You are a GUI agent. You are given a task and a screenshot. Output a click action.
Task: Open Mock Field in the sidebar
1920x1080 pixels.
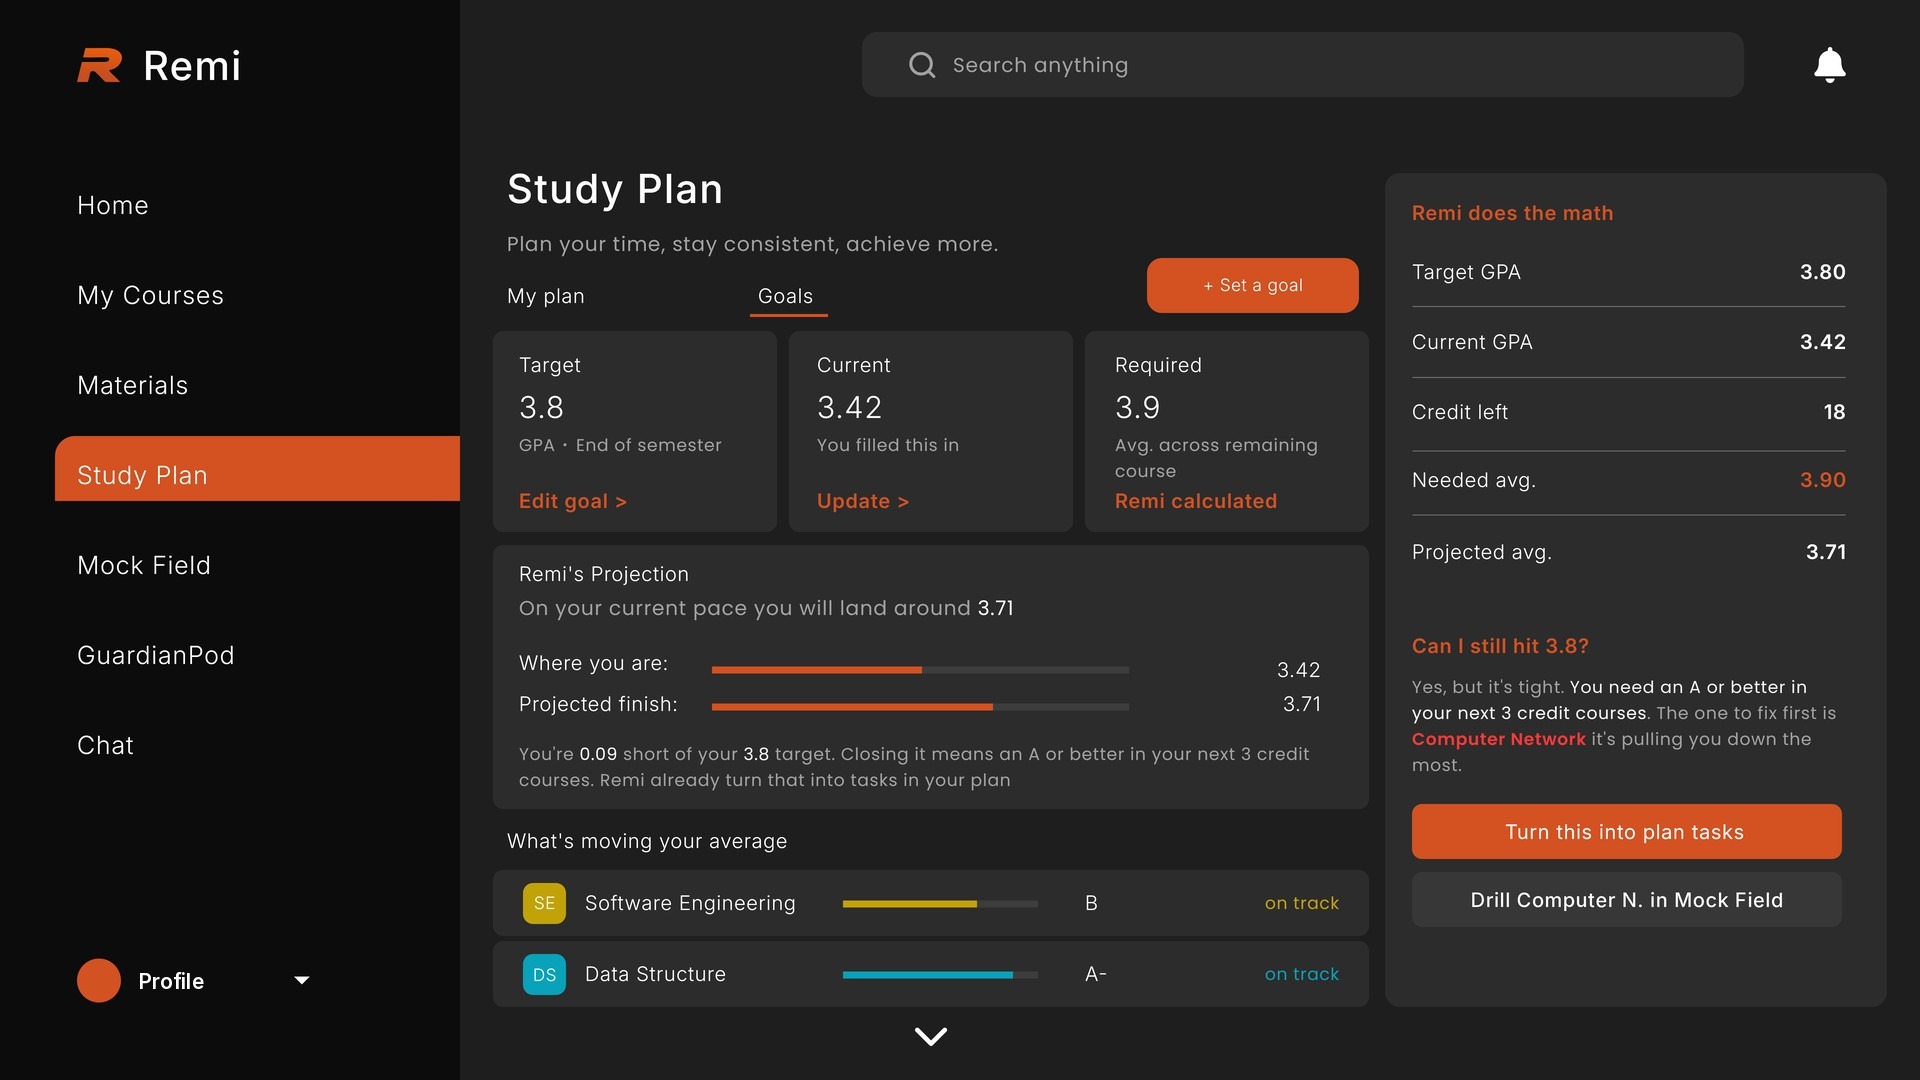[x=144, y=565]
